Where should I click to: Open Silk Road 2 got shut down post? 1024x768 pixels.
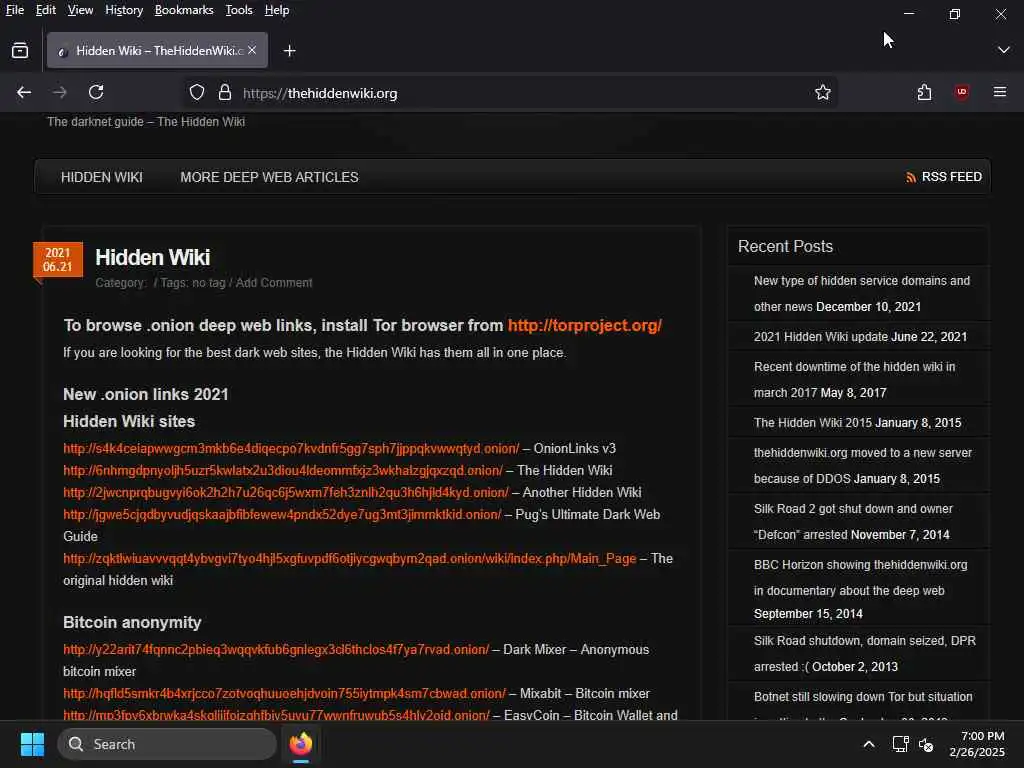853,522
